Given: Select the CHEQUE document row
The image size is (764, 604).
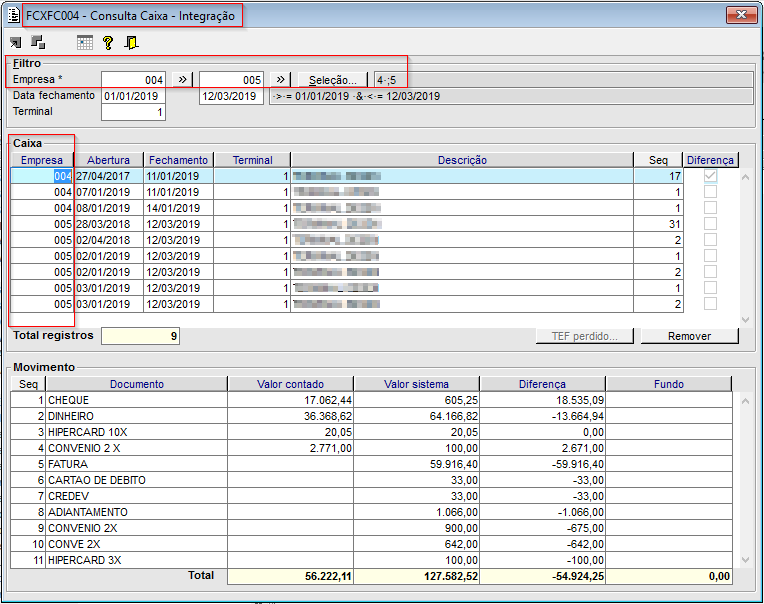Looking at the screenshot, I should (371, 400).
